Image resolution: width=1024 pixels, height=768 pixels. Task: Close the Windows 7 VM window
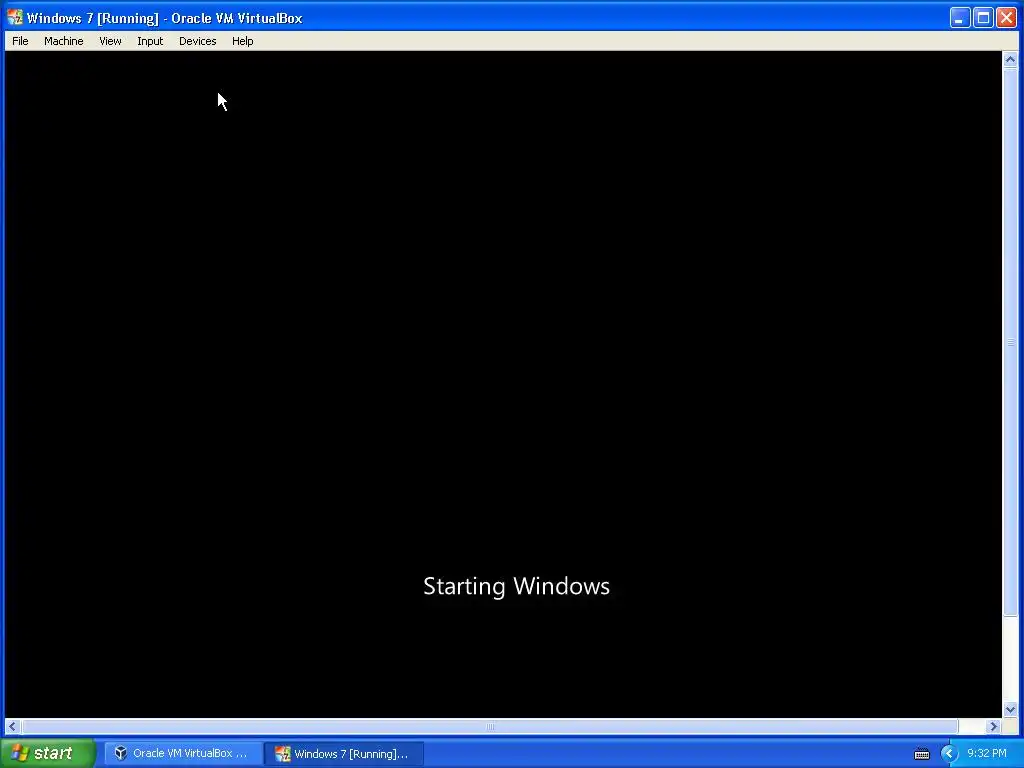[1006, 18]
